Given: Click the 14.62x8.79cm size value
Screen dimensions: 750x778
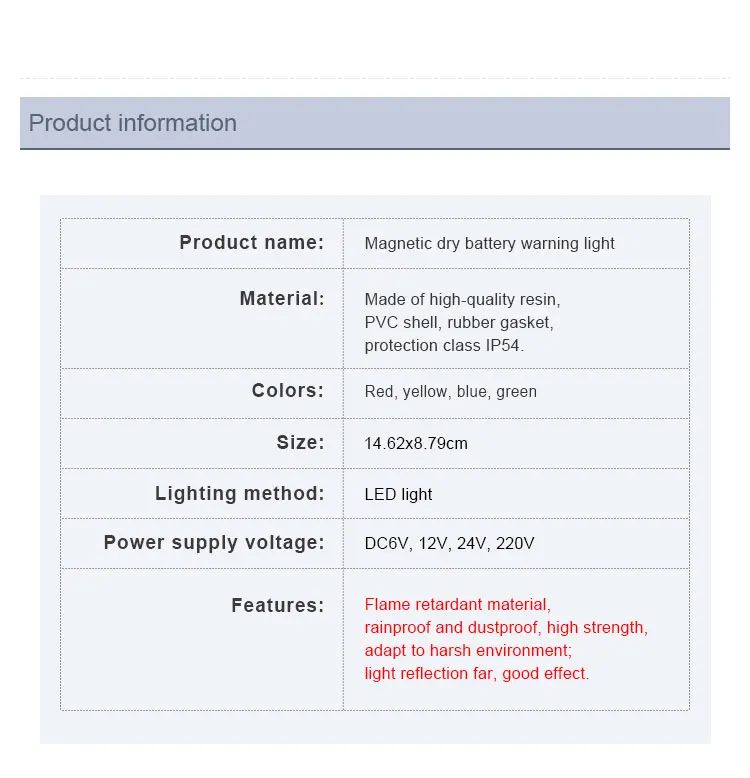Looking at the screenshot, I should [x=416, y=443].
